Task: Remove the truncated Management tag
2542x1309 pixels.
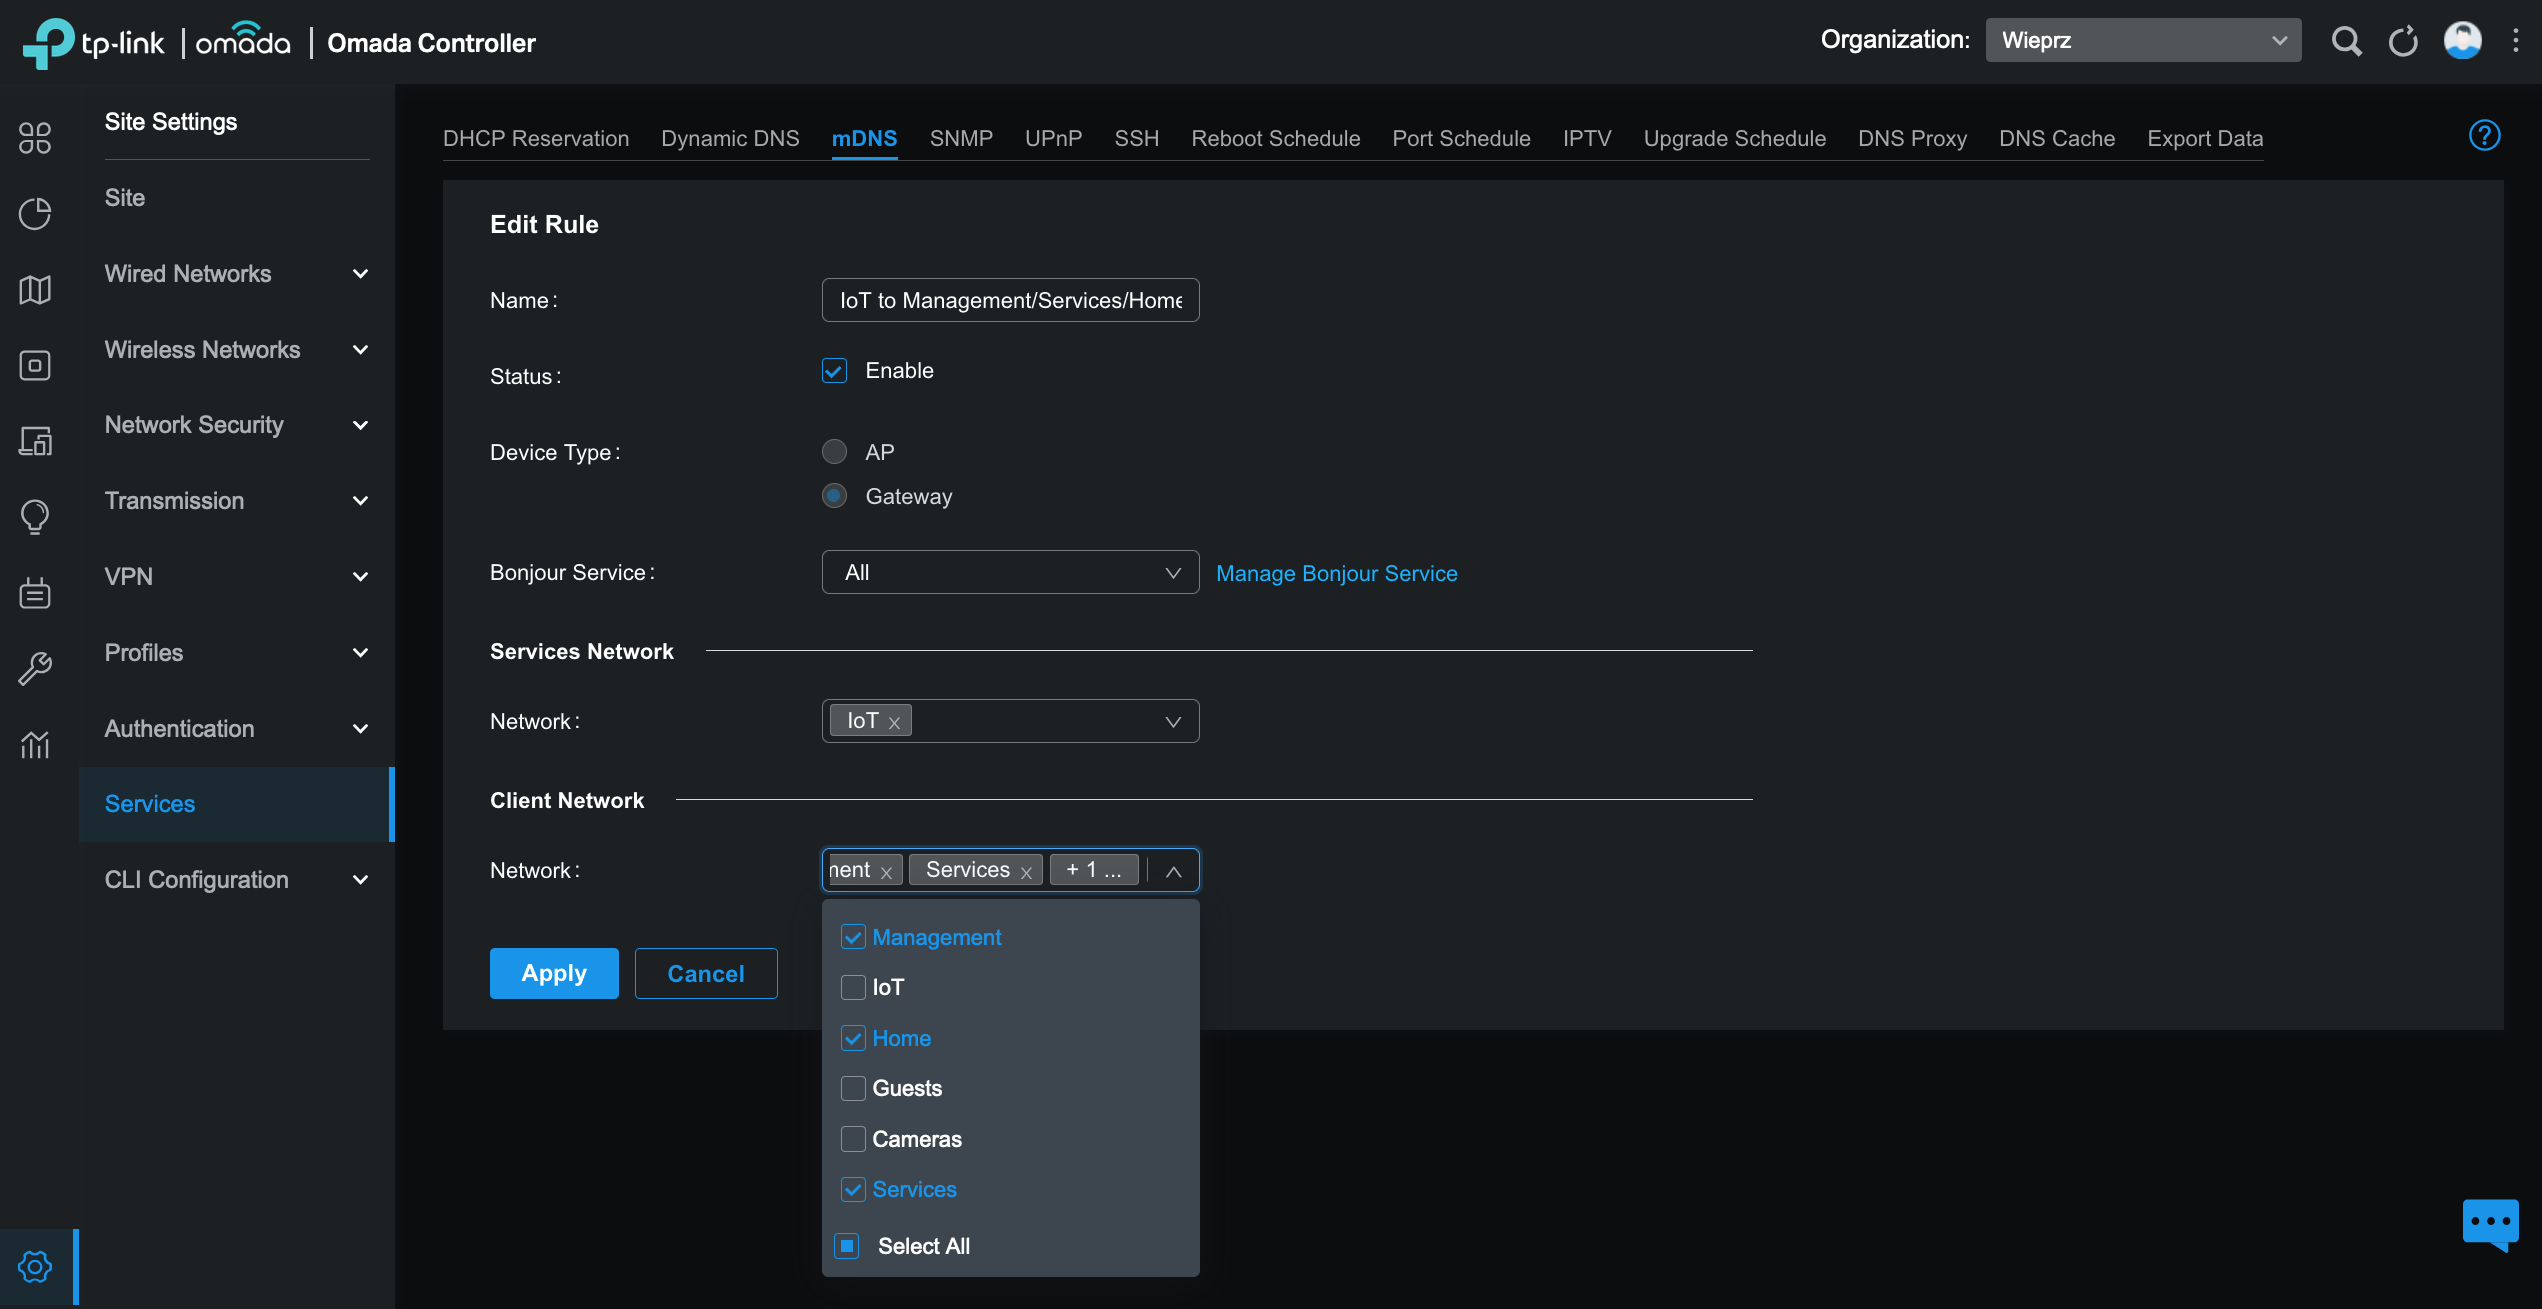Action: [x=886, y=872]
